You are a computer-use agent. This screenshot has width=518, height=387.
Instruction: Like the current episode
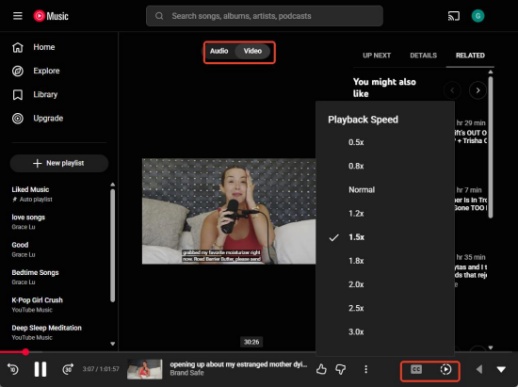tap(321, 369)
